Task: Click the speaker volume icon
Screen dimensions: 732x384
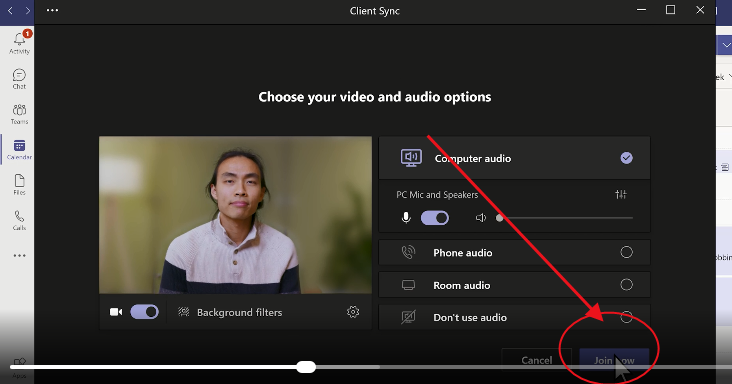Action: 480,217
